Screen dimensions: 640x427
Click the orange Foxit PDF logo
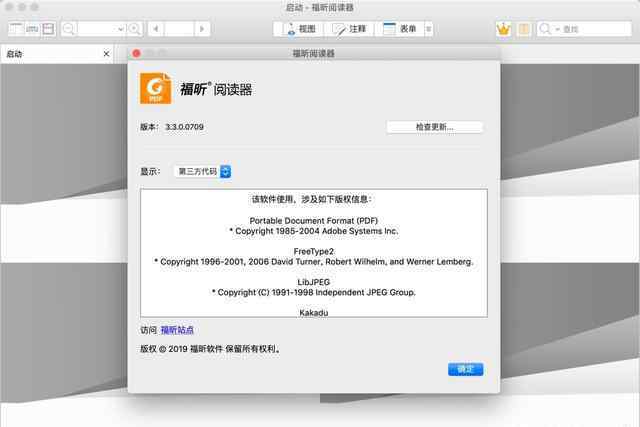[156, 89]
